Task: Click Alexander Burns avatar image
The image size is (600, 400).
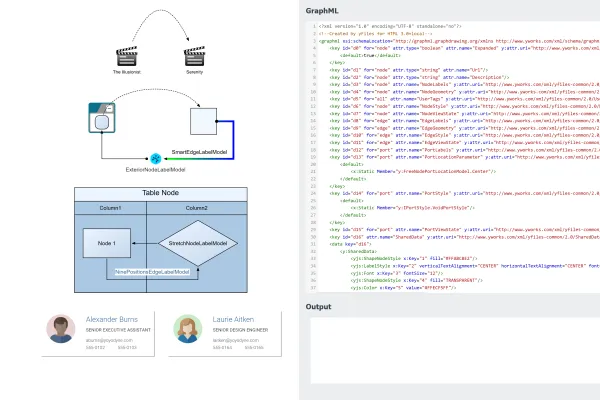Action: tap(61, 329)
